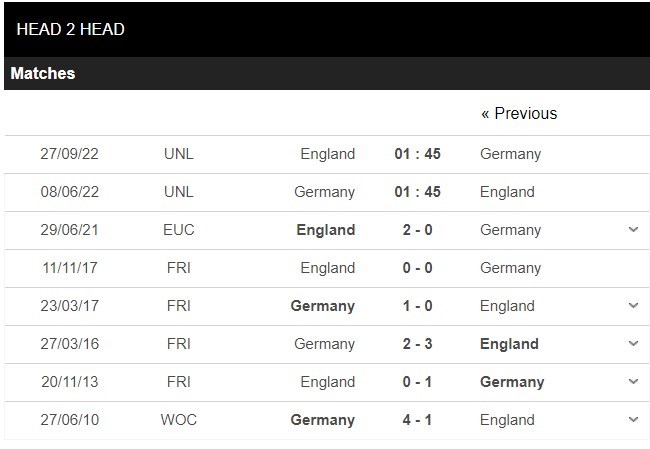Expand the 27/03/16 Germany 2-3 England row
The image size is (650, 449).
pyautogui.click(x=633, y=343)
